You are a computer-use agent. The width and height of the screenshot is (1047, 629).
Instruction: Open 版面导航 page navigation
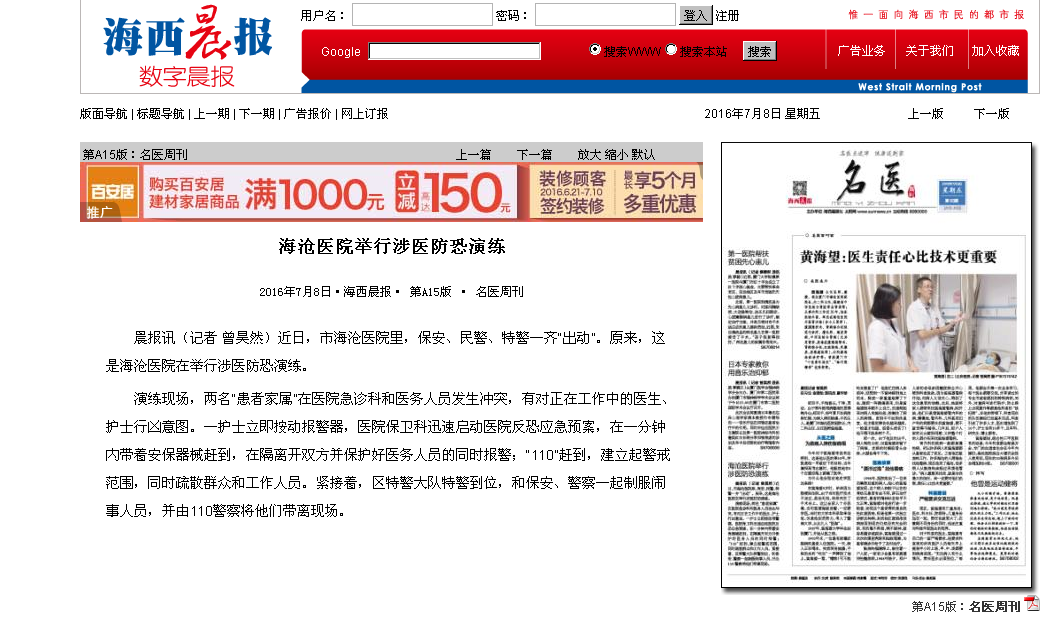103,114
